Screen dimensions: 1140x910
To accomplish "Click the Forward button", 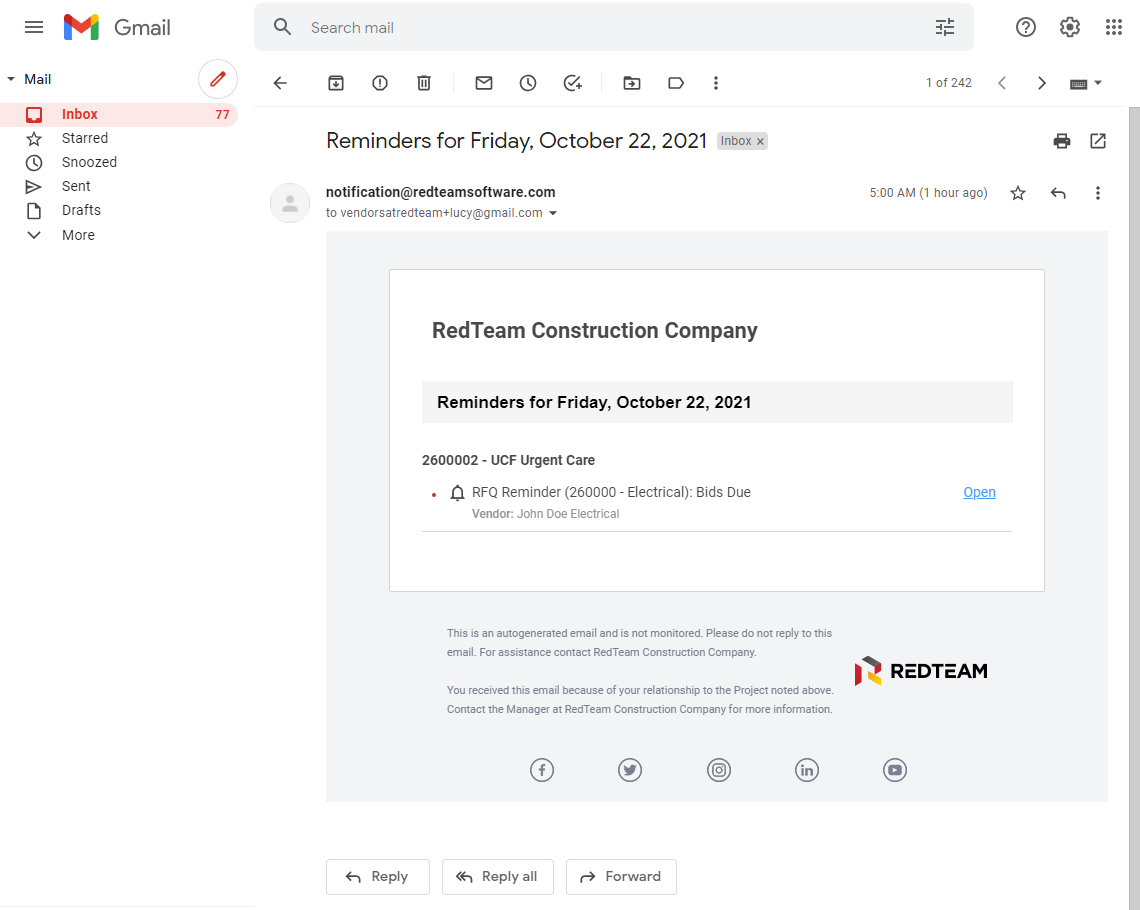I will (x=621, y=877).
